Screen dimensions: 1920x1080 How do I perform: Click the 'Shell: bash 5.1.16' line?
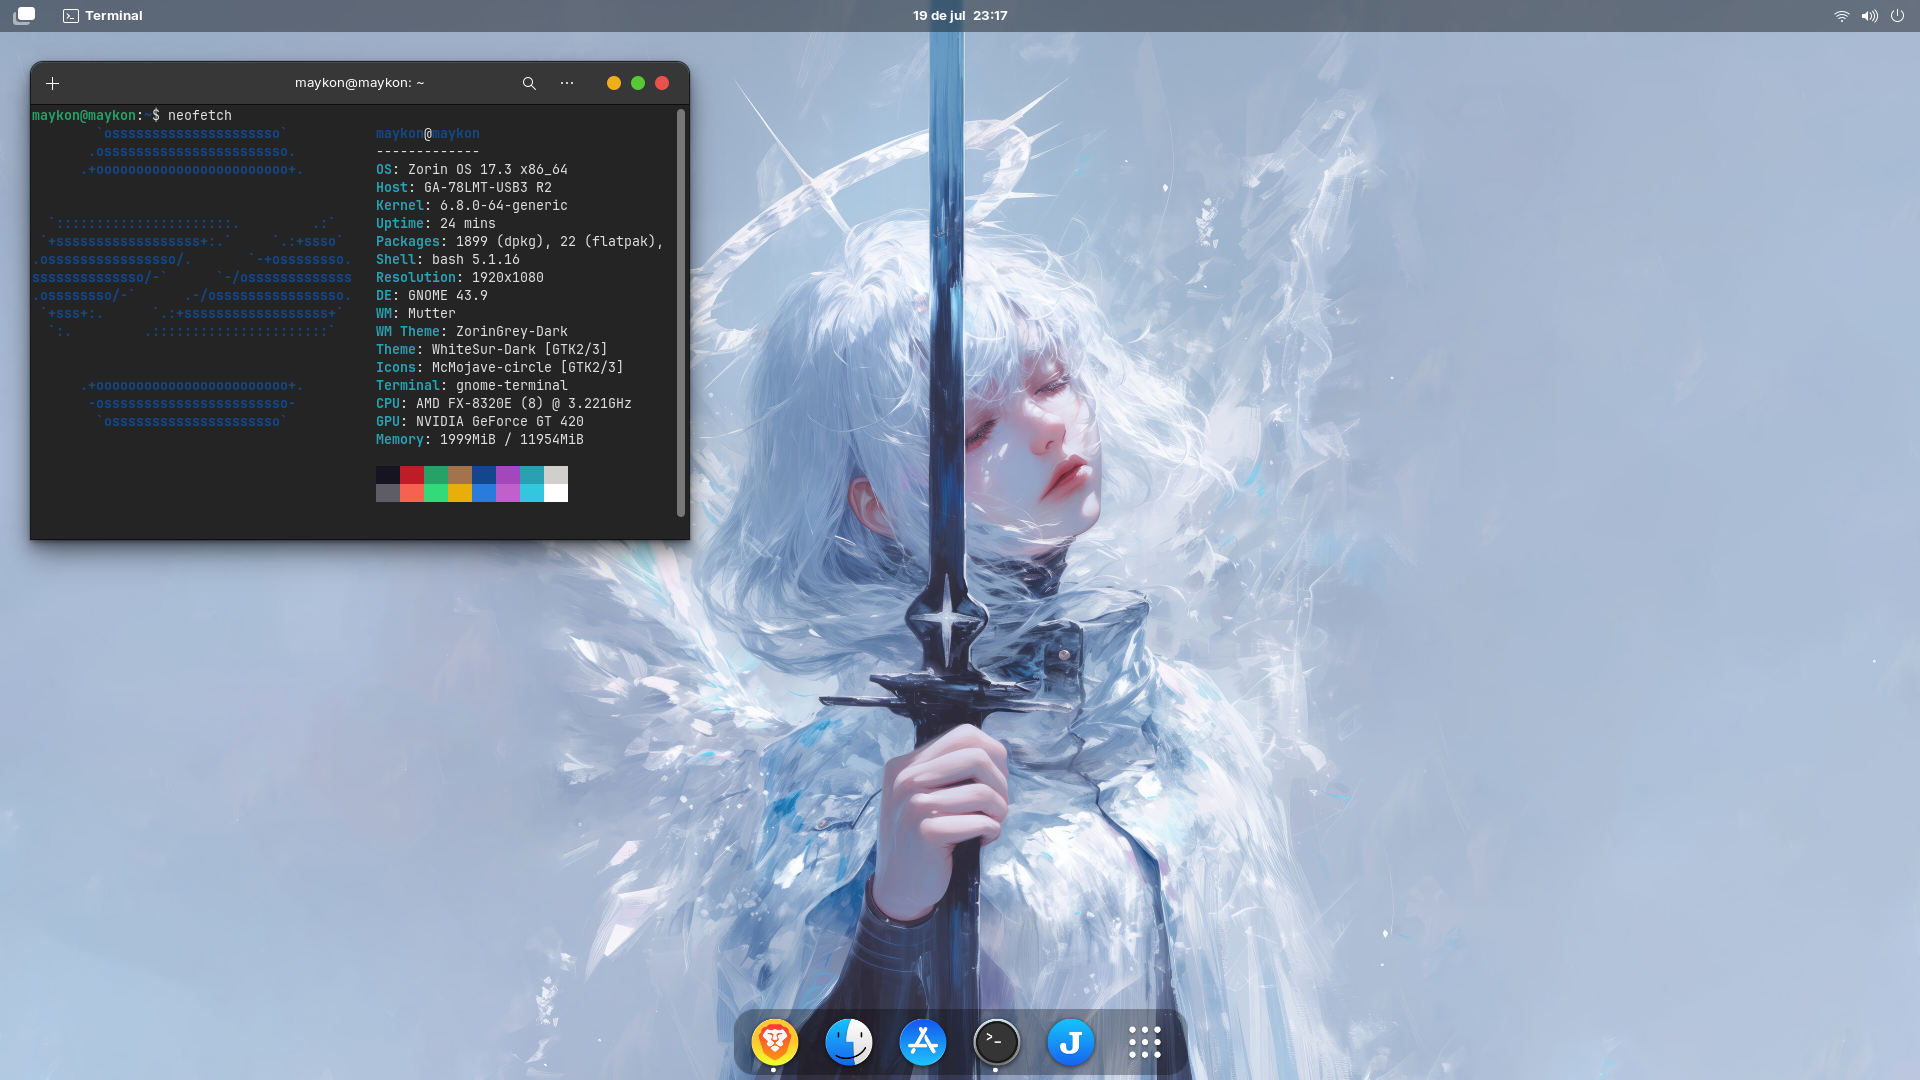[x=448, y=259]
